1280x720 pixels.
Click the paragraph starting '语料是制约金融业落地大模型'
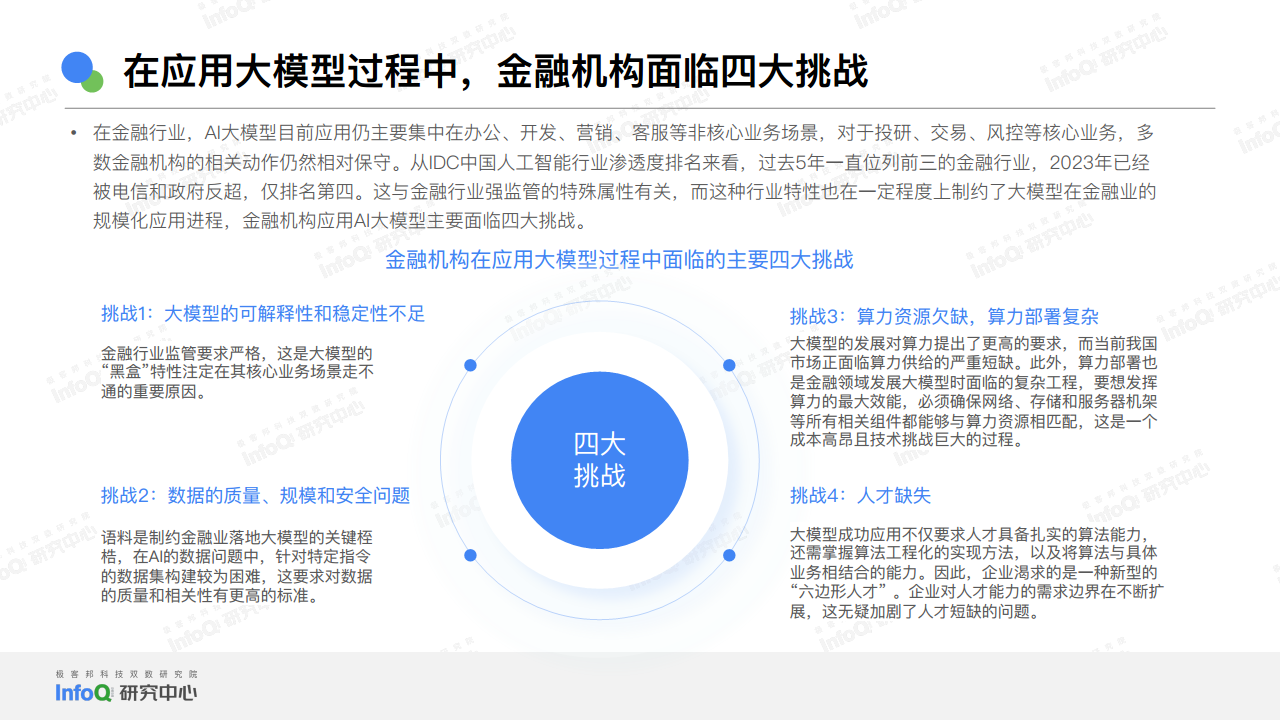(x=238, y=566)
